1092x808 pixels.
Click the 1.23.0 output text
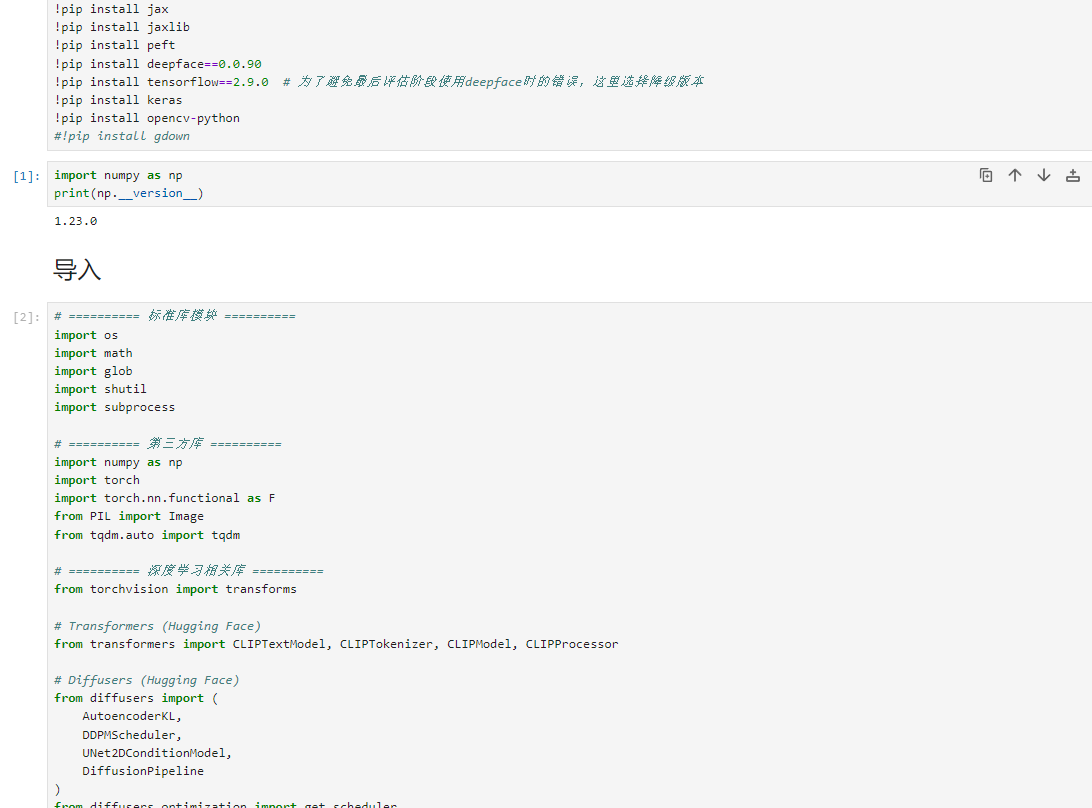coord(76,221)
